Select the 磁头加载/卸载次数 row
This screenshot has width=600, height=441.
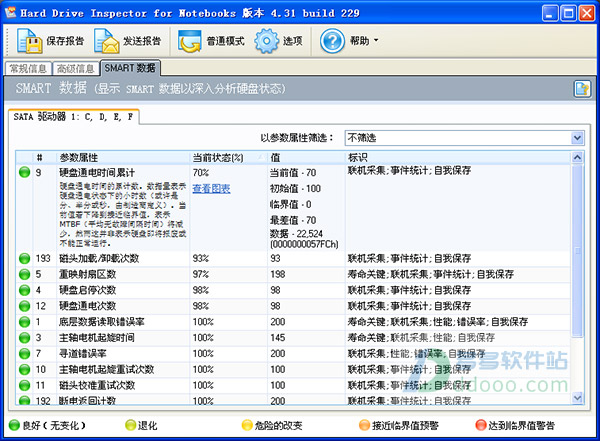coord(293,258)
